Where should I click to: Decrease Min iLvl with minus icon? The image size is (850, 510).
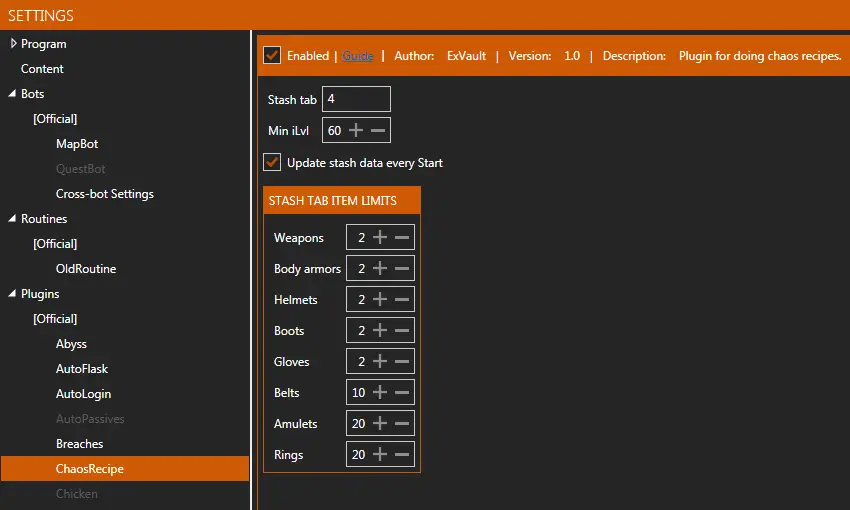[378, 131]
